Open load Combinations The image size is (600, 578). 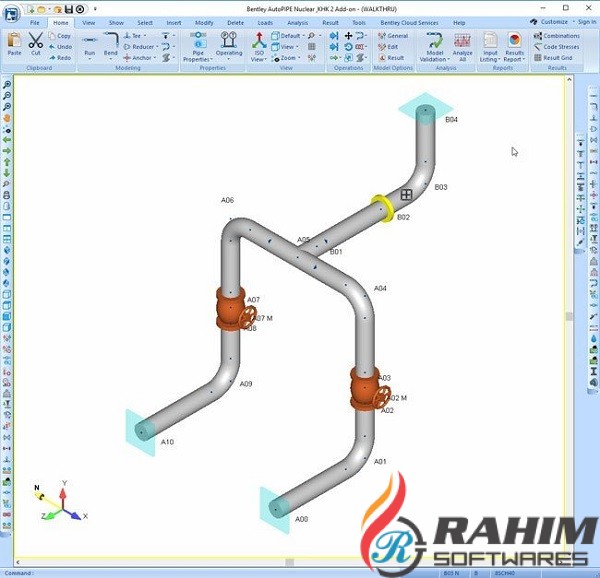click(557, 36)
